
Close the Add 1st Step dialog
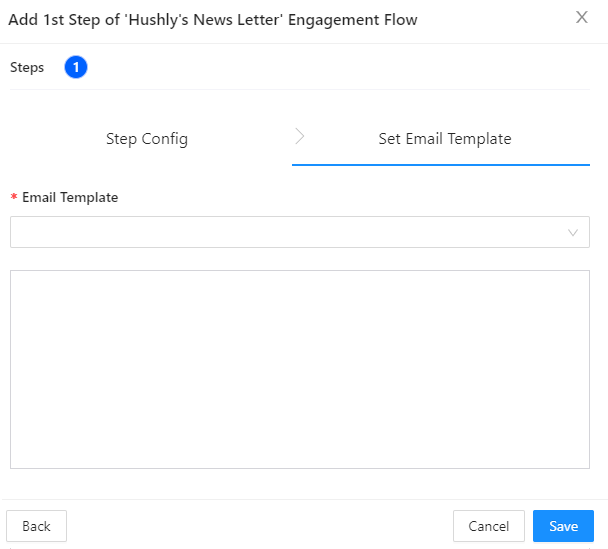pos(582,17)
